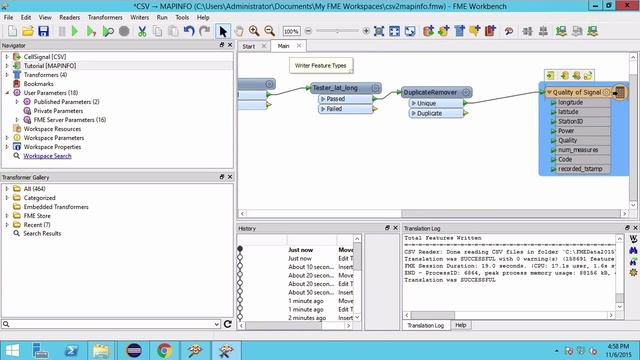Close the Transformer Gallery panel
This screenshot has width=640, height=360.
(x=230, y=177)
